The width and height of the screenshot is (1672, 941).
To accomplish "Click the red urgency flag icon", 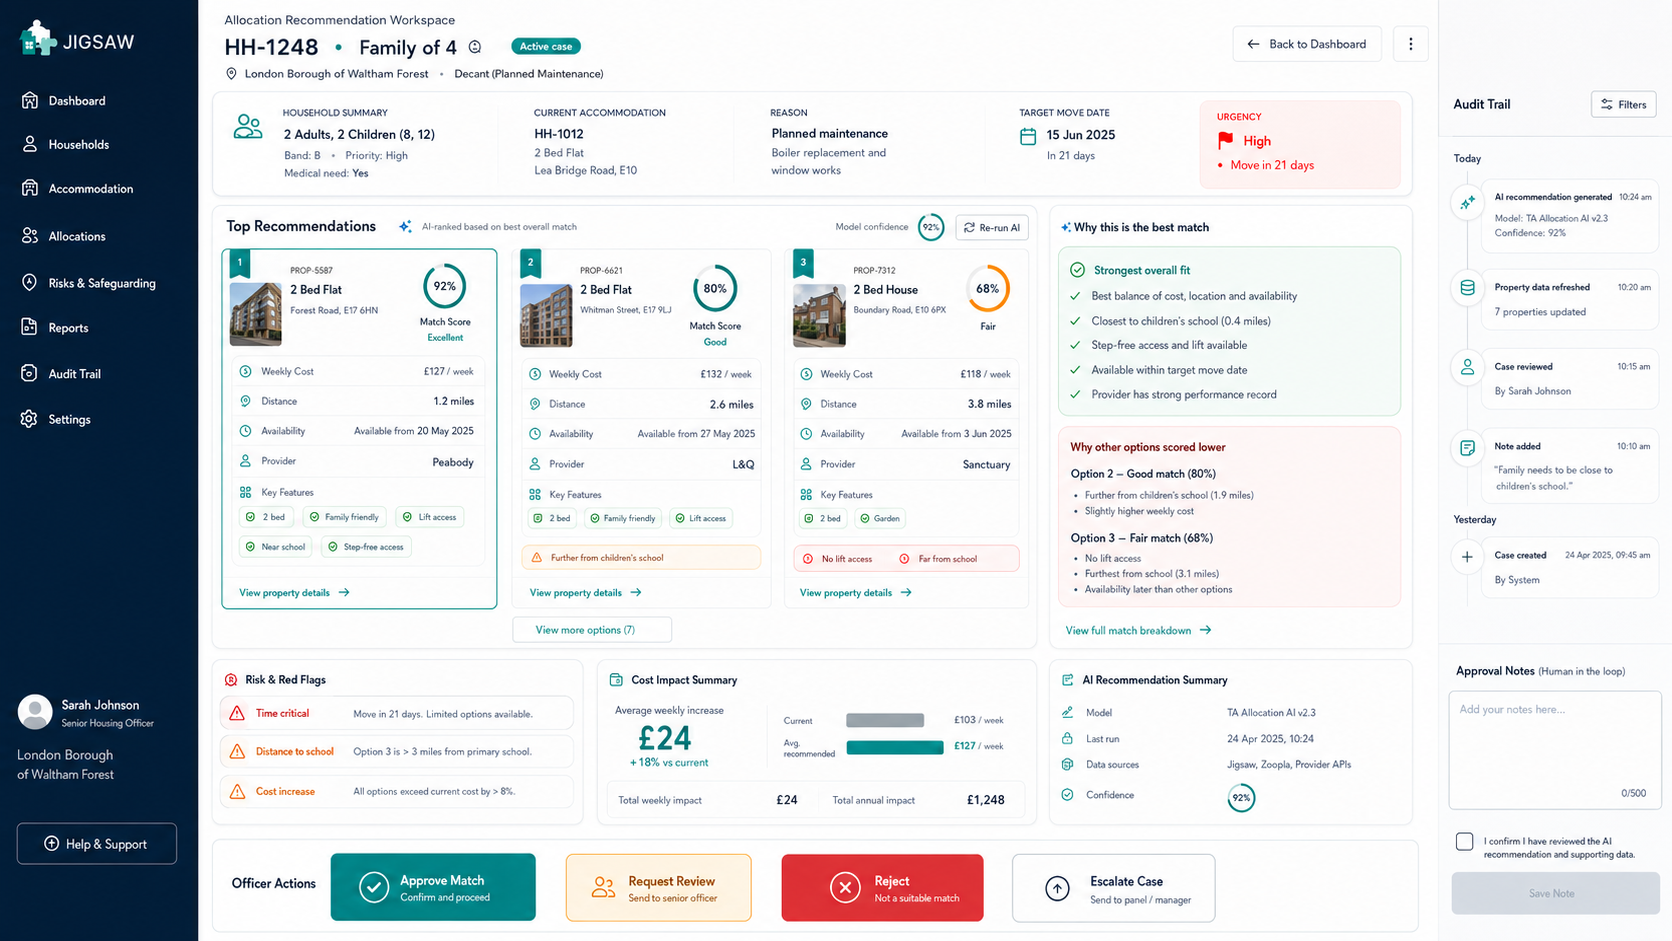I will [1225, 141].
